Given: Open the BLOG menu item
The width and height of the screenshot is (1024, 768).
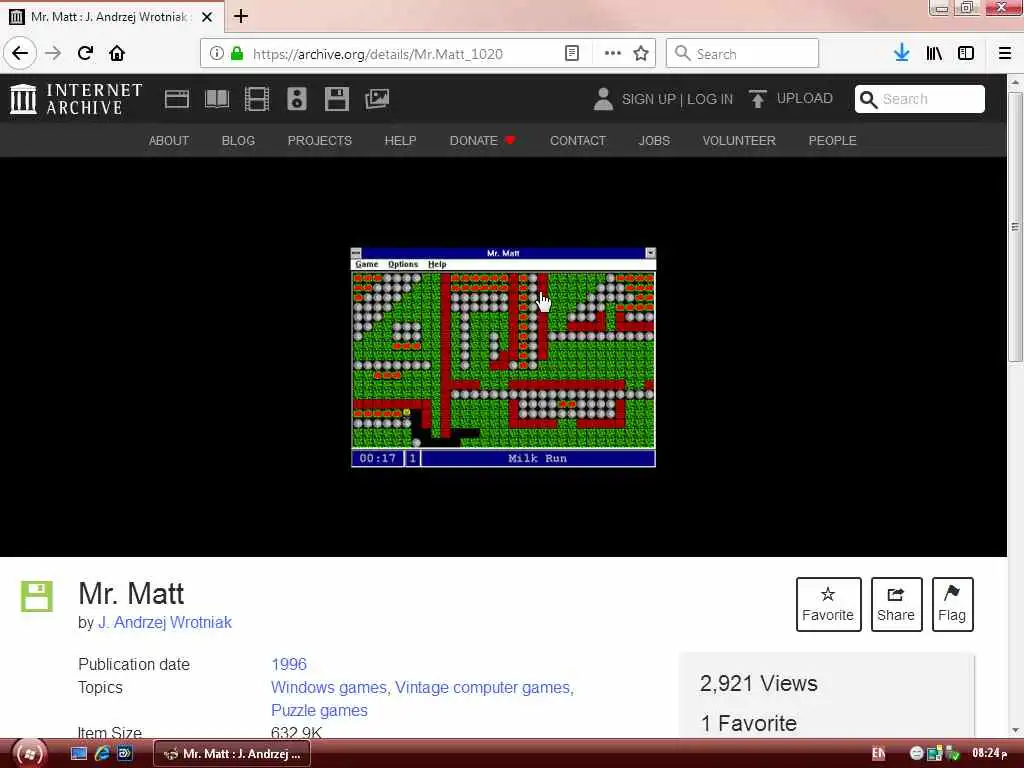Looking at the screenshot, I should 238,140.
